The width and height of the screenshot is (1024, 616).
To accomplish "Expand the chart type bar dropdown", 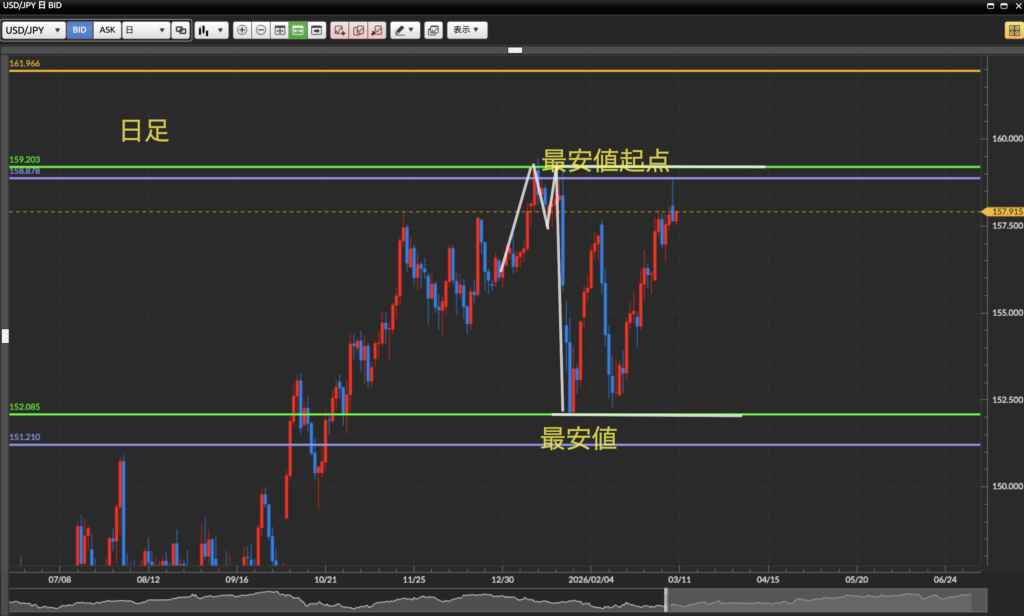I will click(211, 30).
